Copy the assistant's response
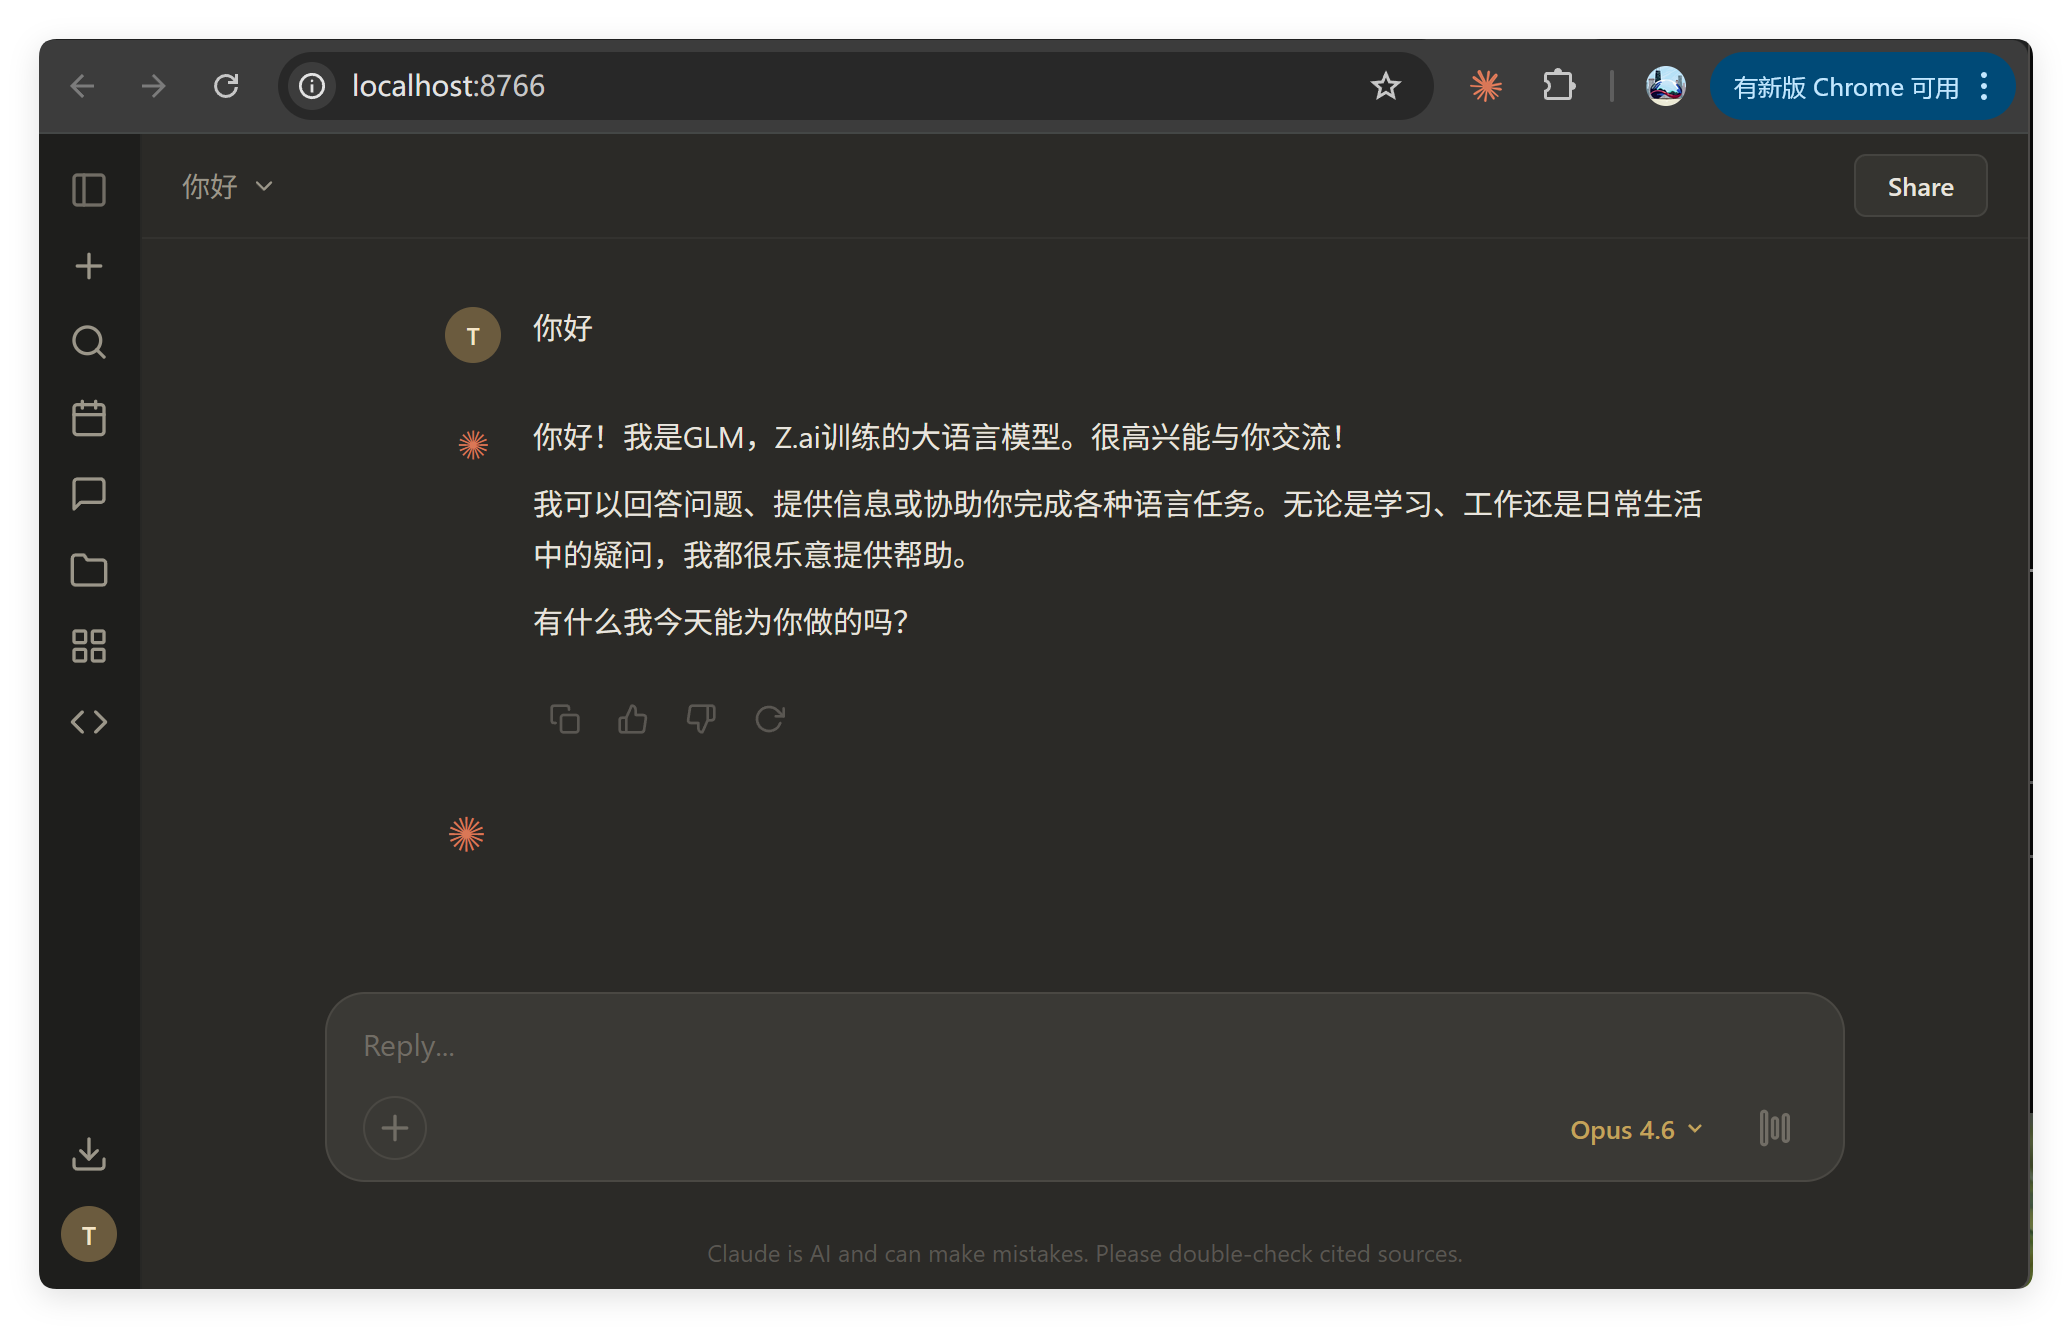Viewport: 2072px width, 1328px height. click(565, 719)
